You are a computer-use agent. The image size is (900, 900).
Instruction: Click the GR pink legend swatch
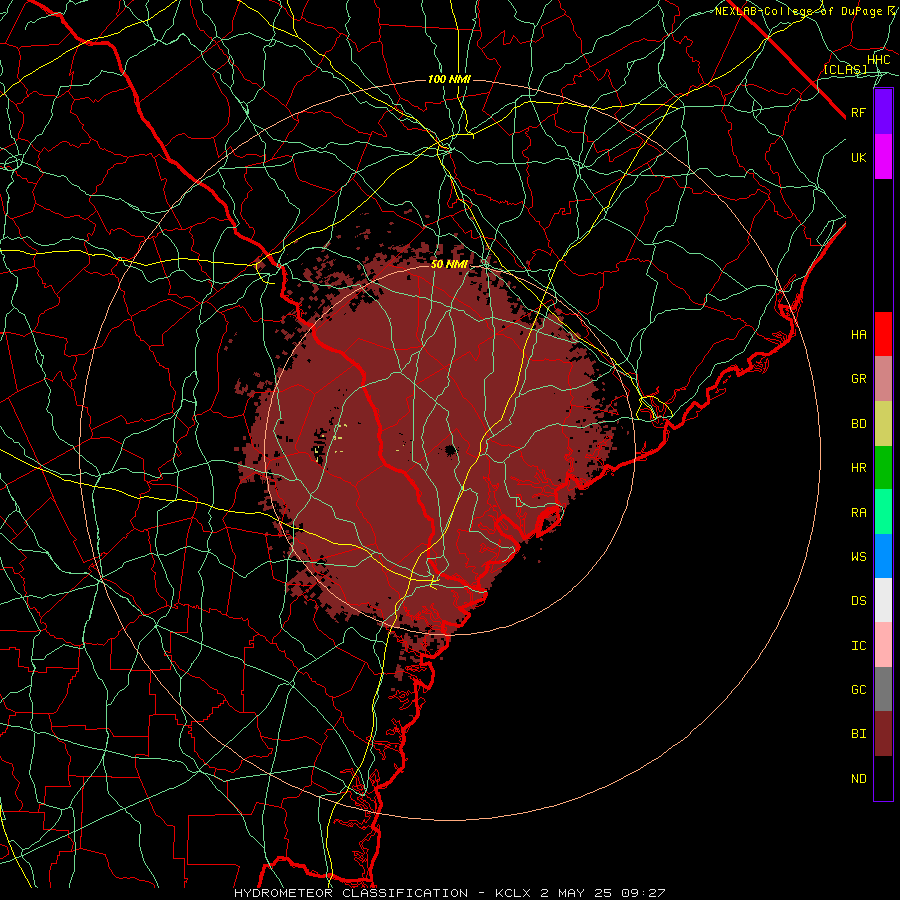click(883, 379)
